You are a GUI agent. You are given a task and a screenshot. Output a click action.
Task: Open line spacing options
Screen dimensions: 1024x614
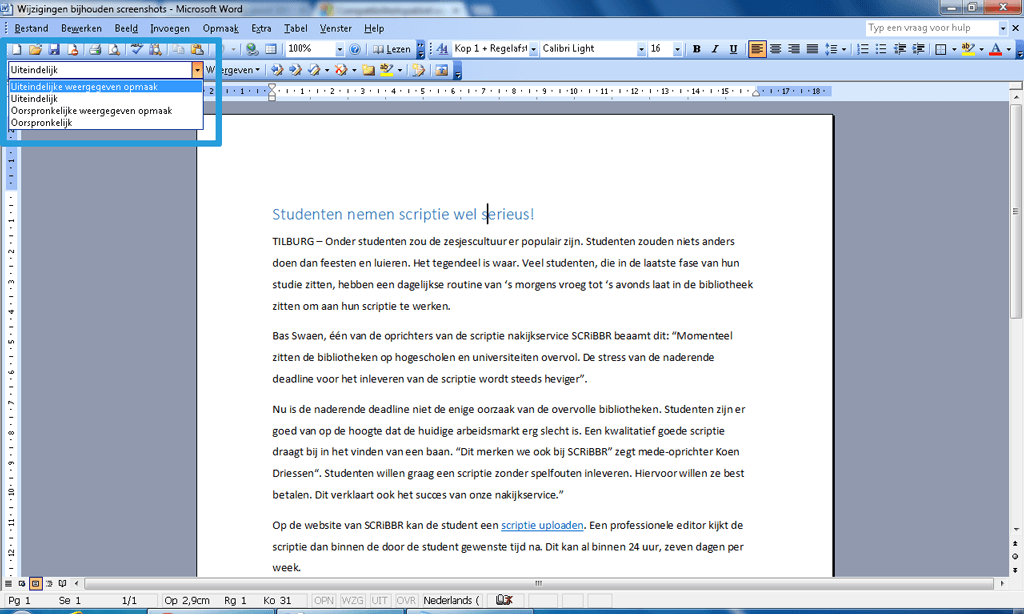pos(831,49)
